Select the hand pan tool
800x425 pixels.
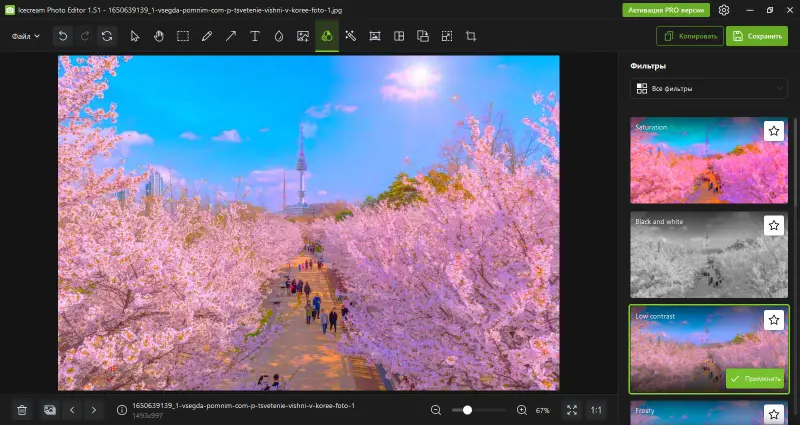click(x=159, y=36)
